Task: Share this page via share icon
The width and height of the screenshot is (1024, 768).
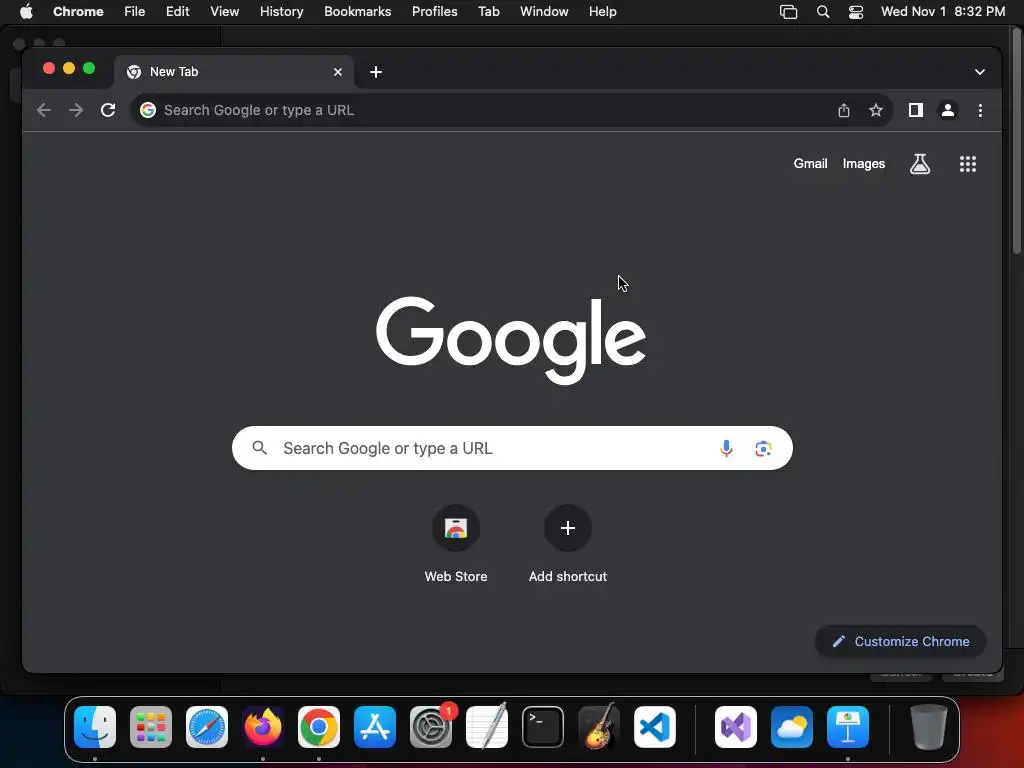Action: [844, 110]
